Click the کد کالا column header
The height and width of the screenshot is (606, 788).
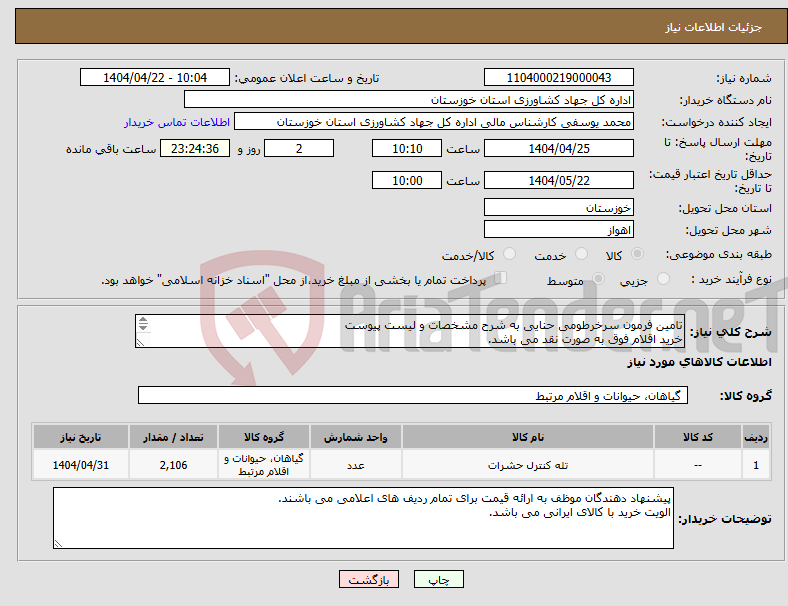(x=698, y=437)
